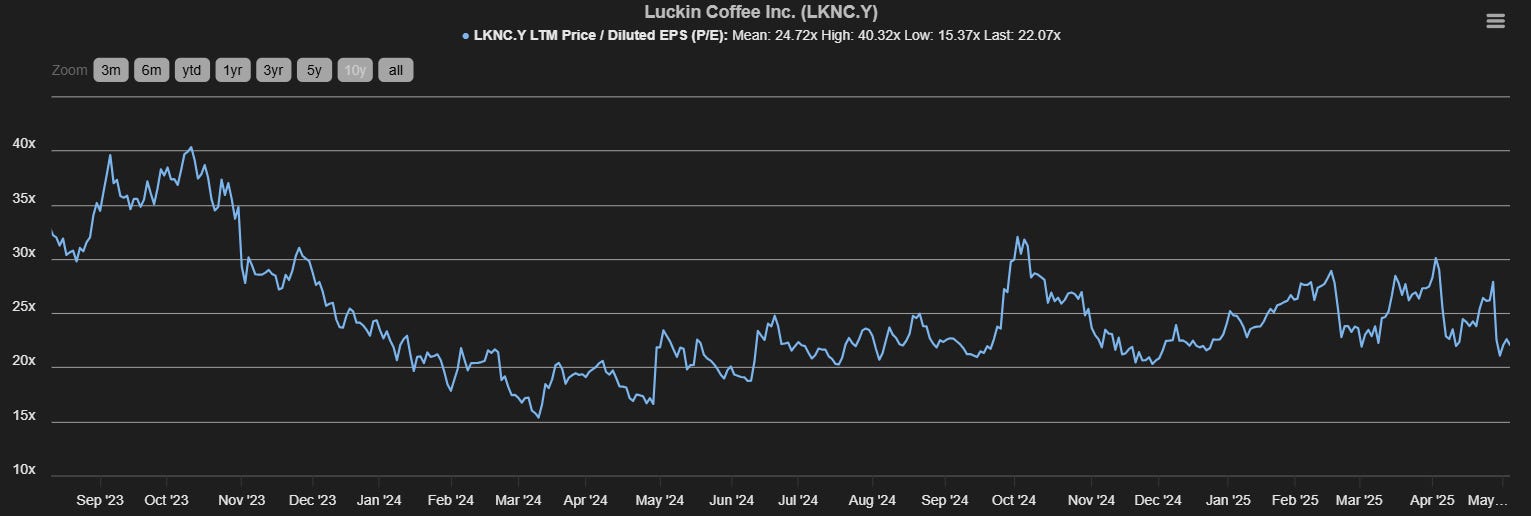
Task: Click the Dec '24 x-axis label
Action: coord(1160,500)
